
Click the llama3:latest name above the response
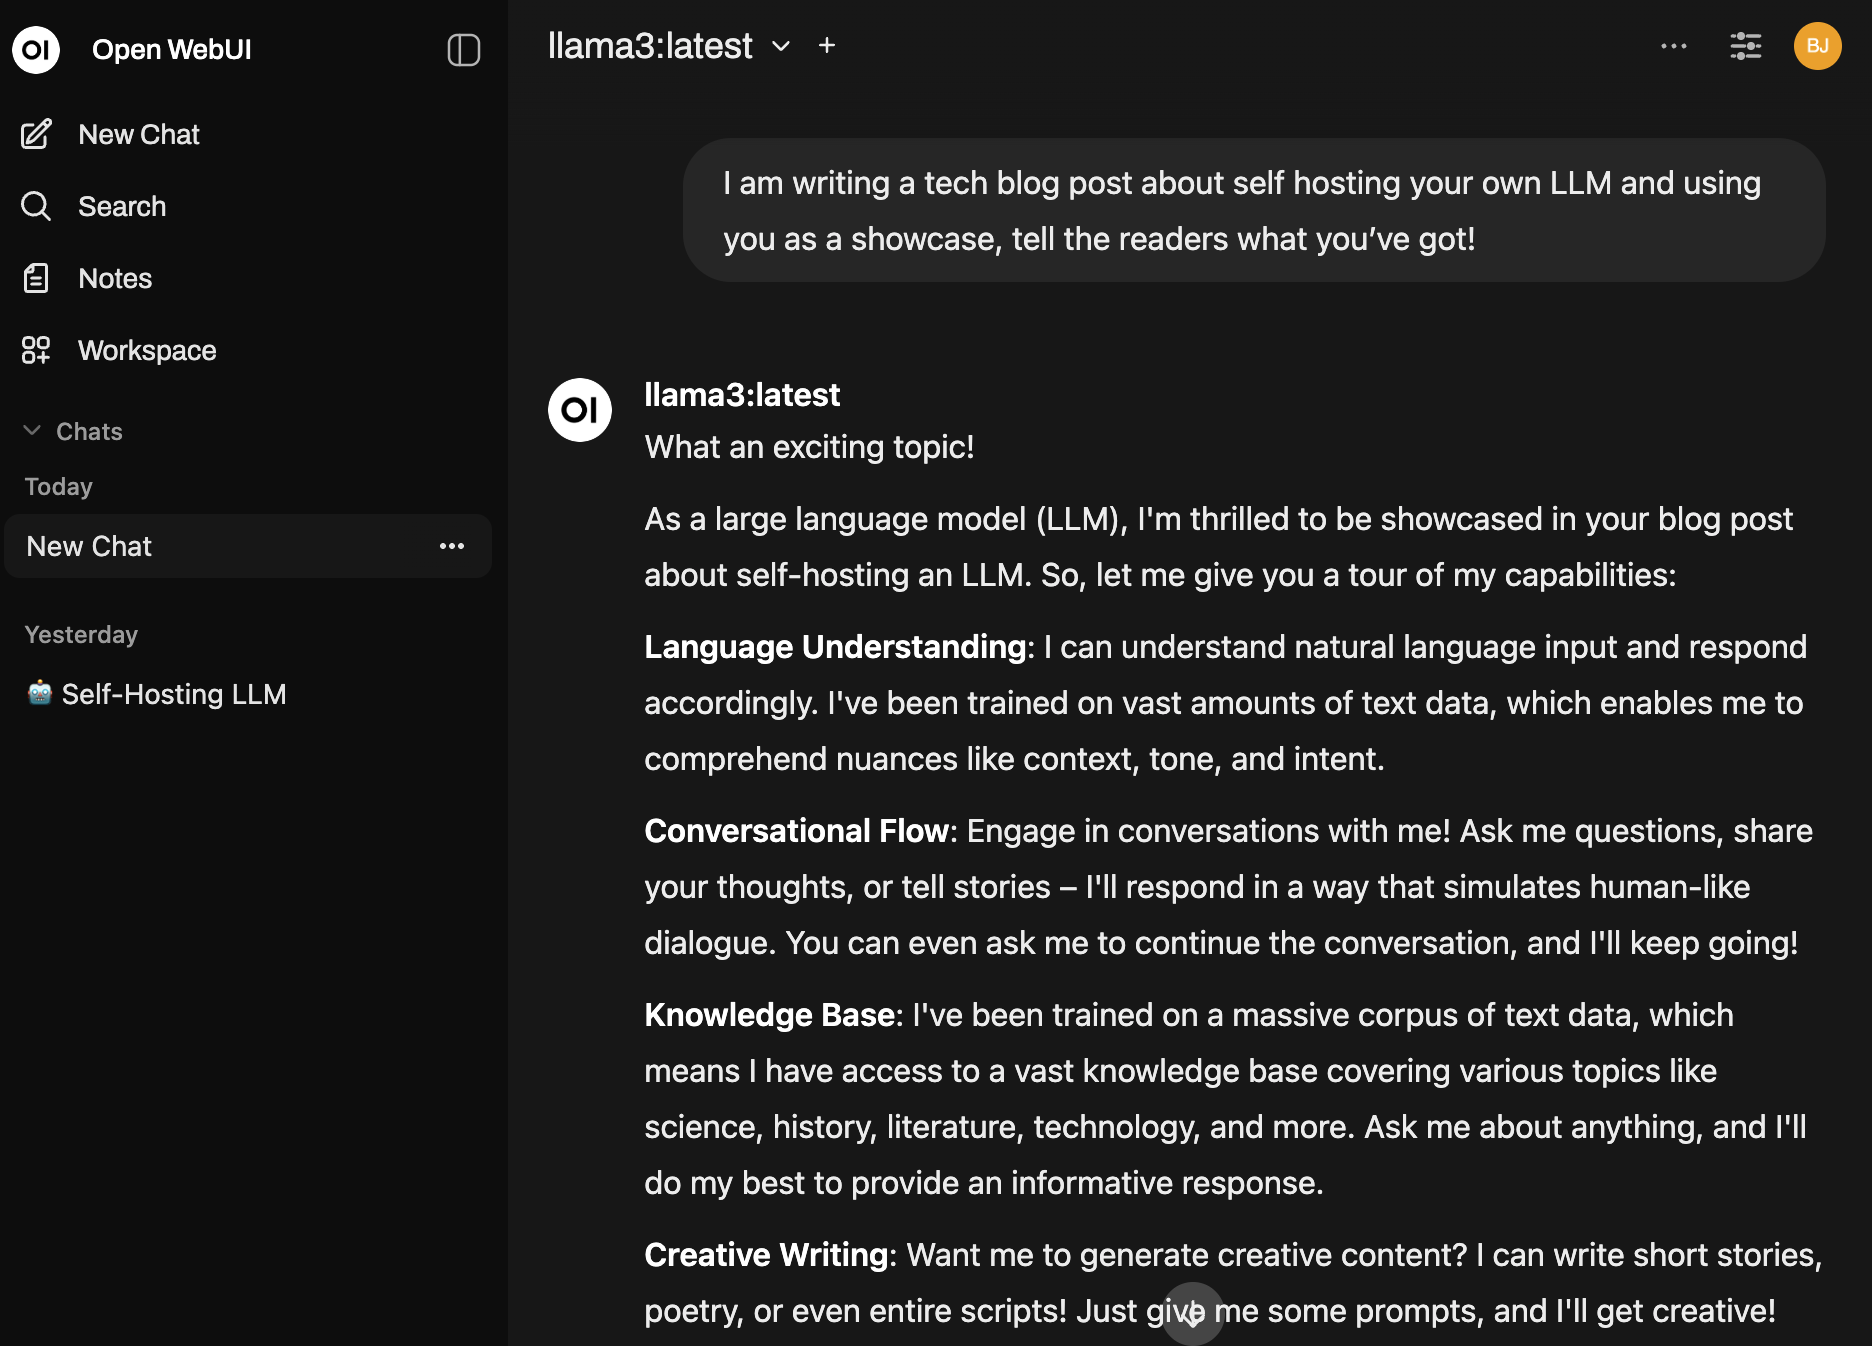tap(742, 395)
